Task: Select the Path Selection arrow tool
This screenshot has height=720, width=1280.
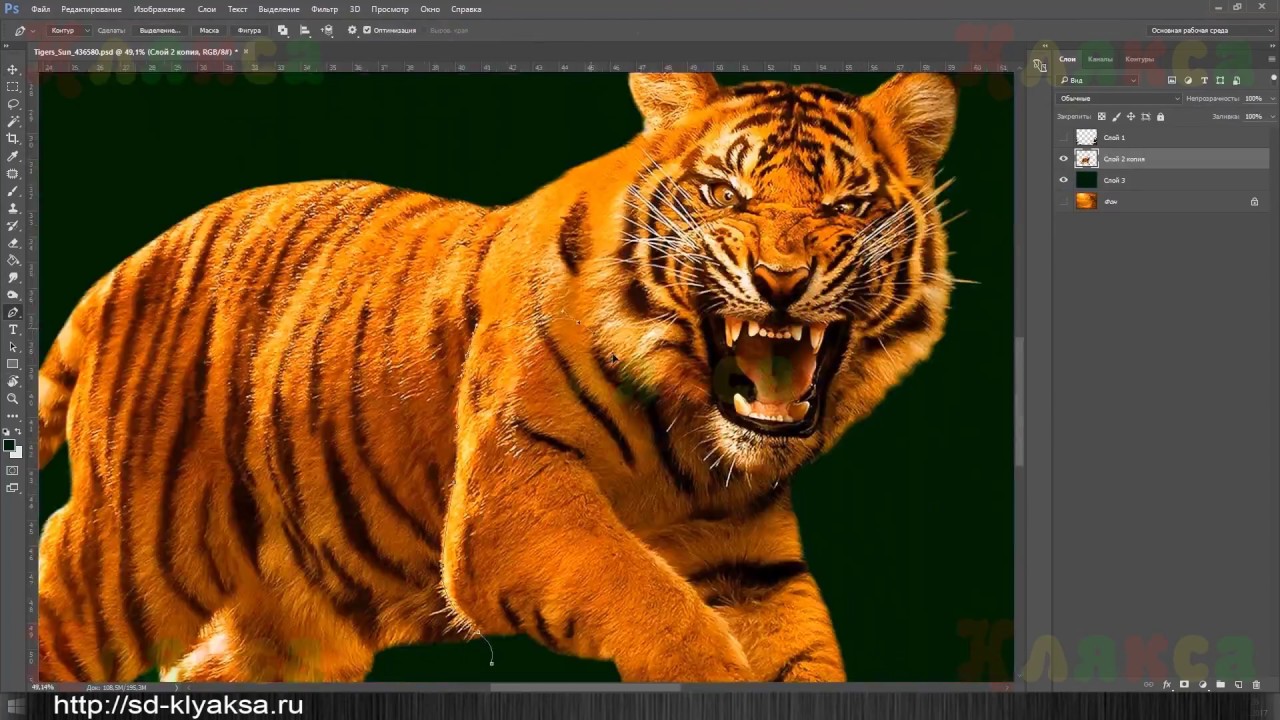Action: coord(13,347)
